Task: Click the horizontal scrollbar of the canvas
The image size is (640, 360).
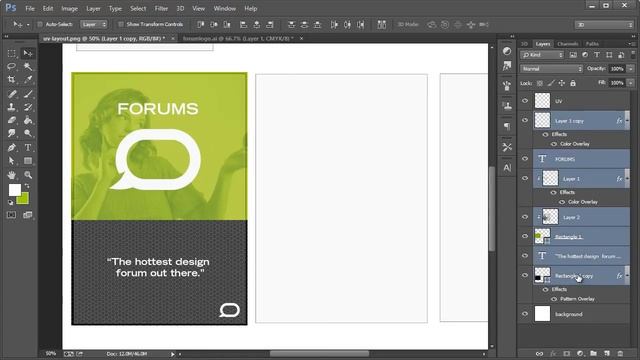Action: (319, 353)
